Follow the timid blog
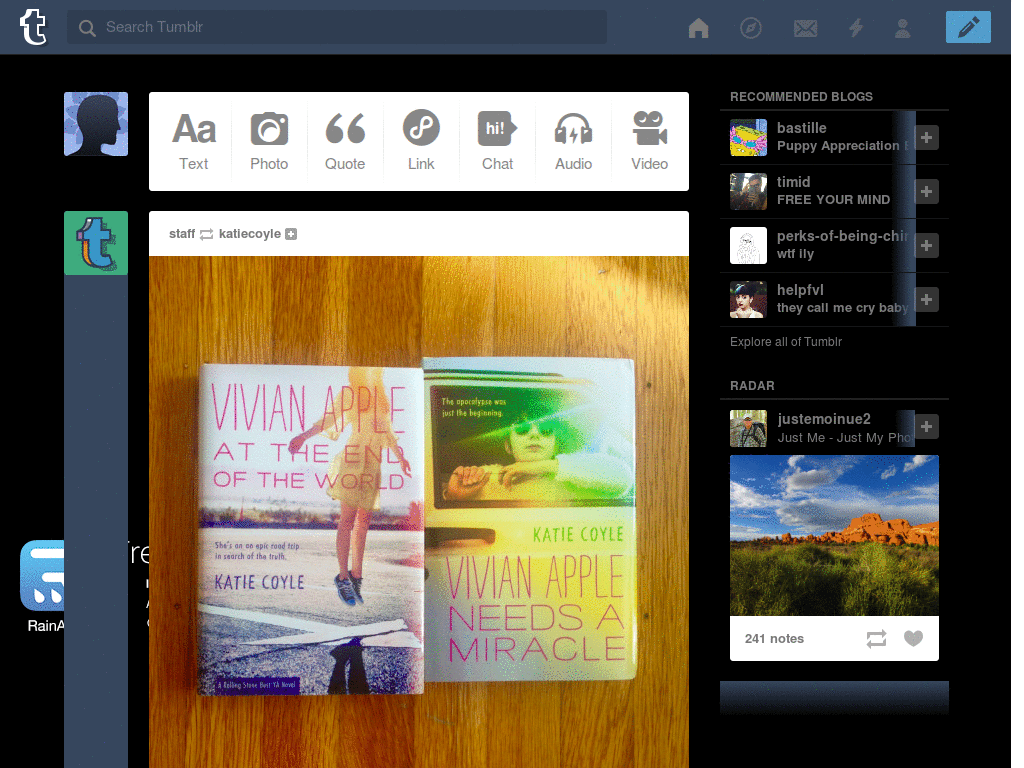 (x=926, y=191)
